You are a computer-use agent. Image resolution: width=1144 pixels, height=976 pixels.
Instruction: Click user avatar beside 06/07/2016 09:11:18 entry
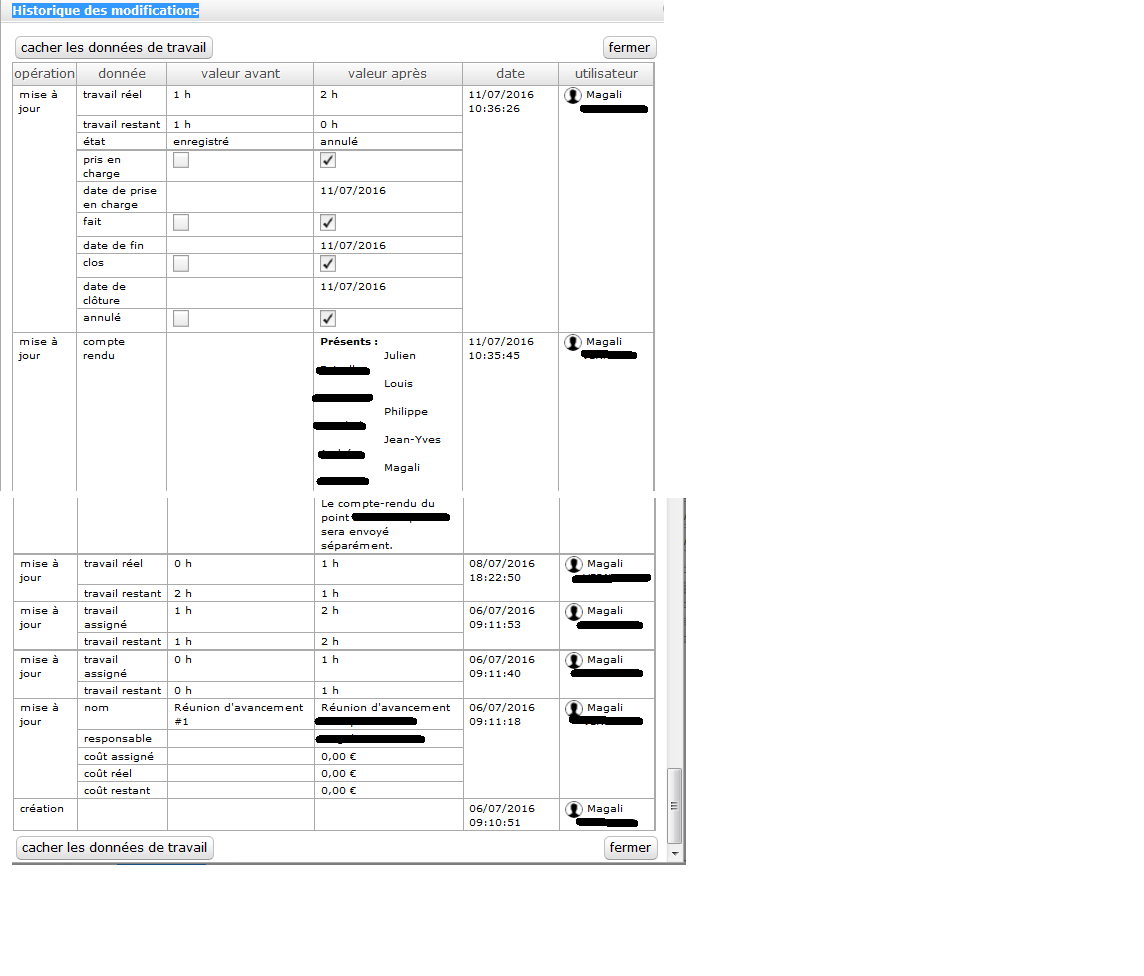(574, 708)
